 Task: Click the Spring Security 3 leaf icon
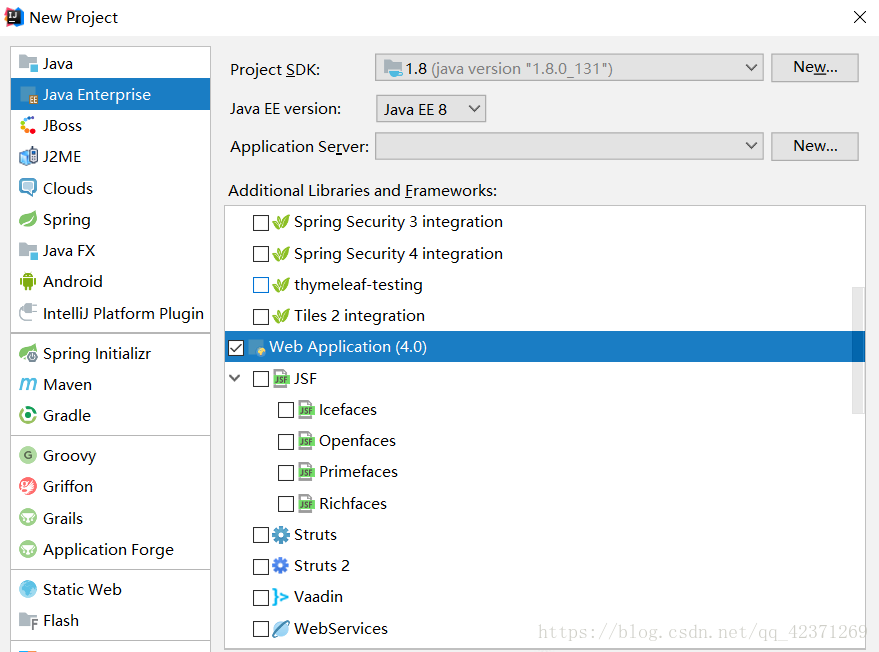coord(281,222)
